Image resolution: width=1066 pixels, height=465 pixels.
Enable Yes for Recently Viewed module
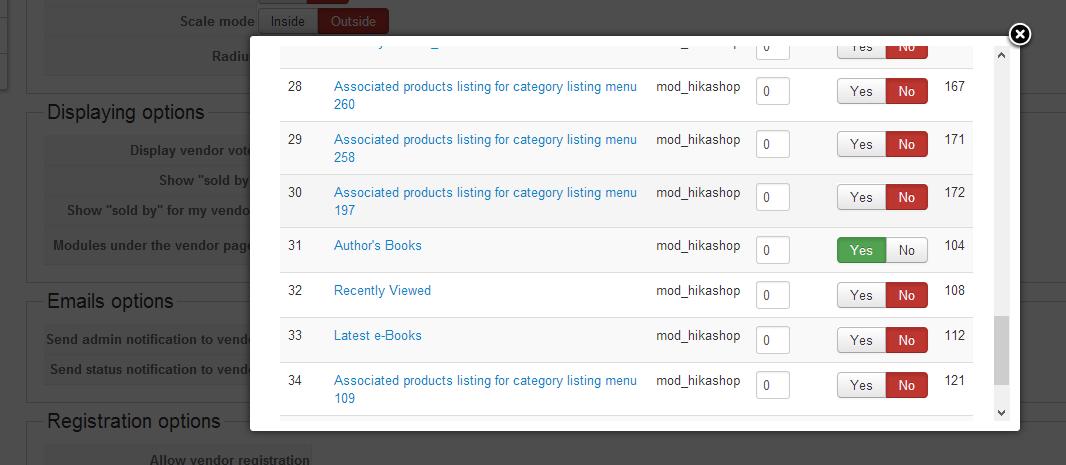point(861,295)
